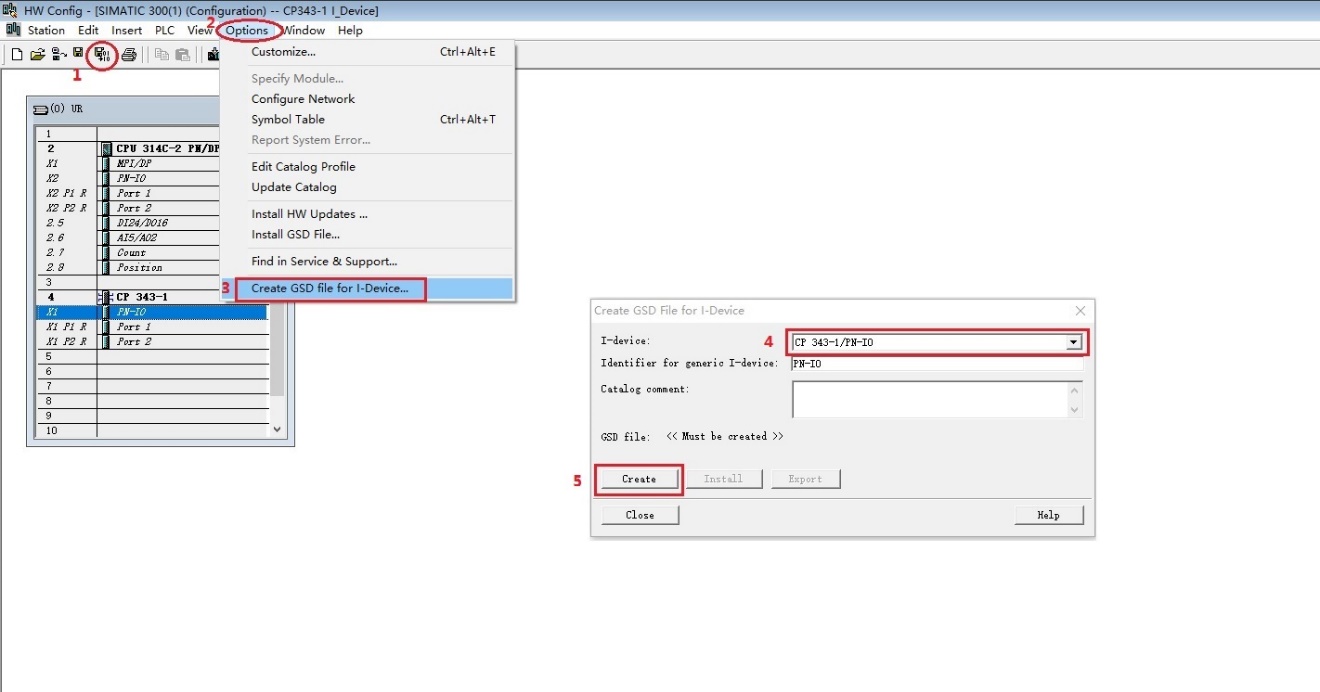Open the Help menu in the menu bar
The height and width of the screenshot is (692, 1320).
[350, 30]
